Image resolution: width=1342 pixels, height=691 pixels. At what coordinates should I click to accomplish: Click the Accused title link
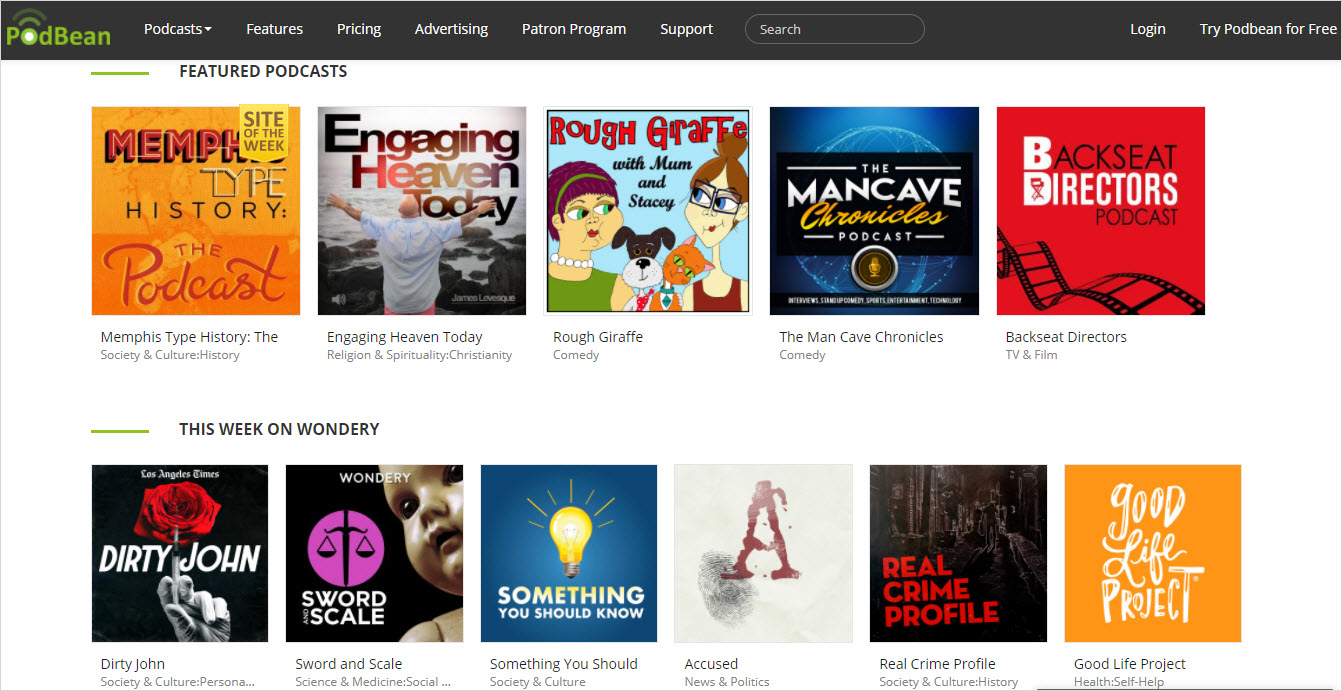point(711,664)
